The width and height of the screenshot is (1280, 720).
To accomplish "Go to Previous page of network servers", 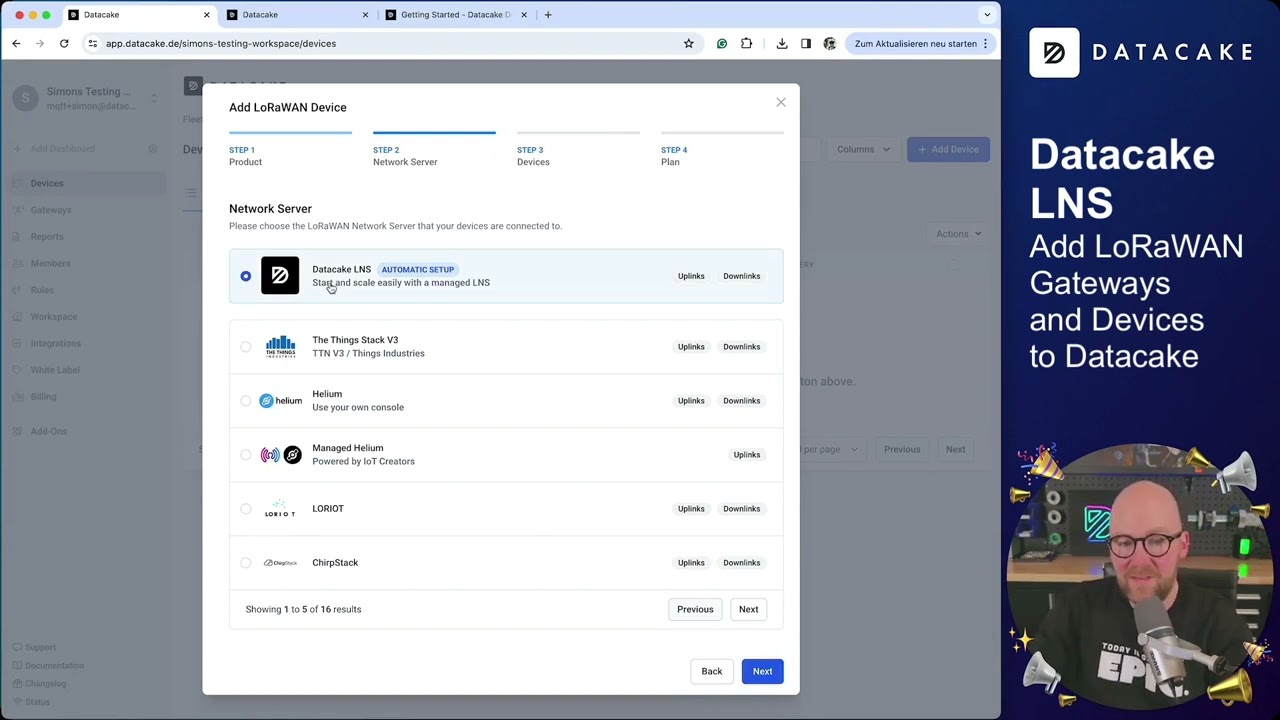I will coord(695,609).
